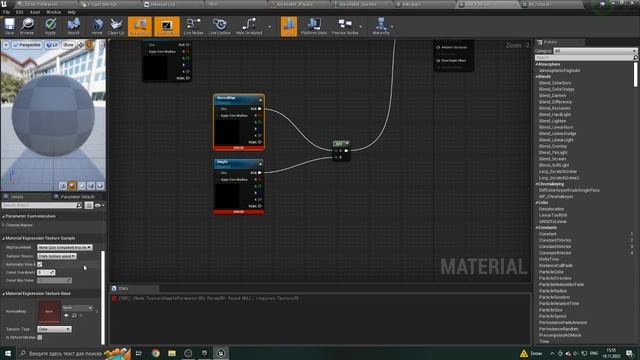The image size is (640, 360).
Task: Click the Perspective view mode button
Action: pos(27,44)
